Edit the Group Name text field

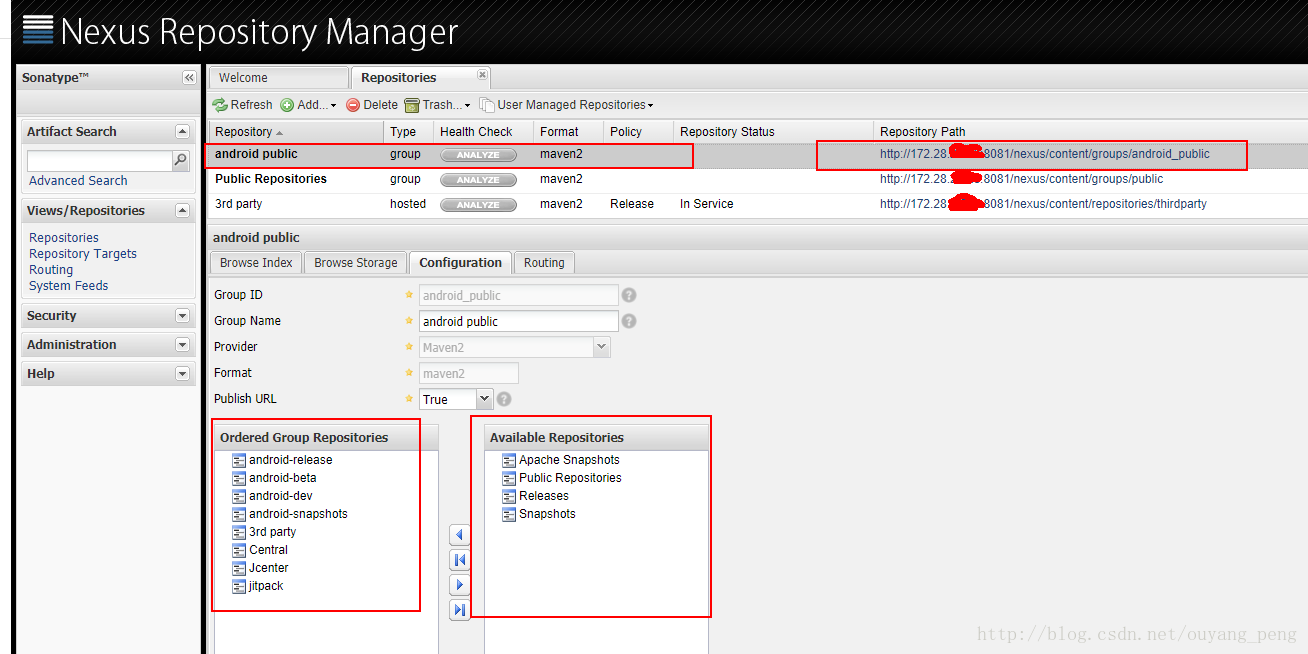518,322
